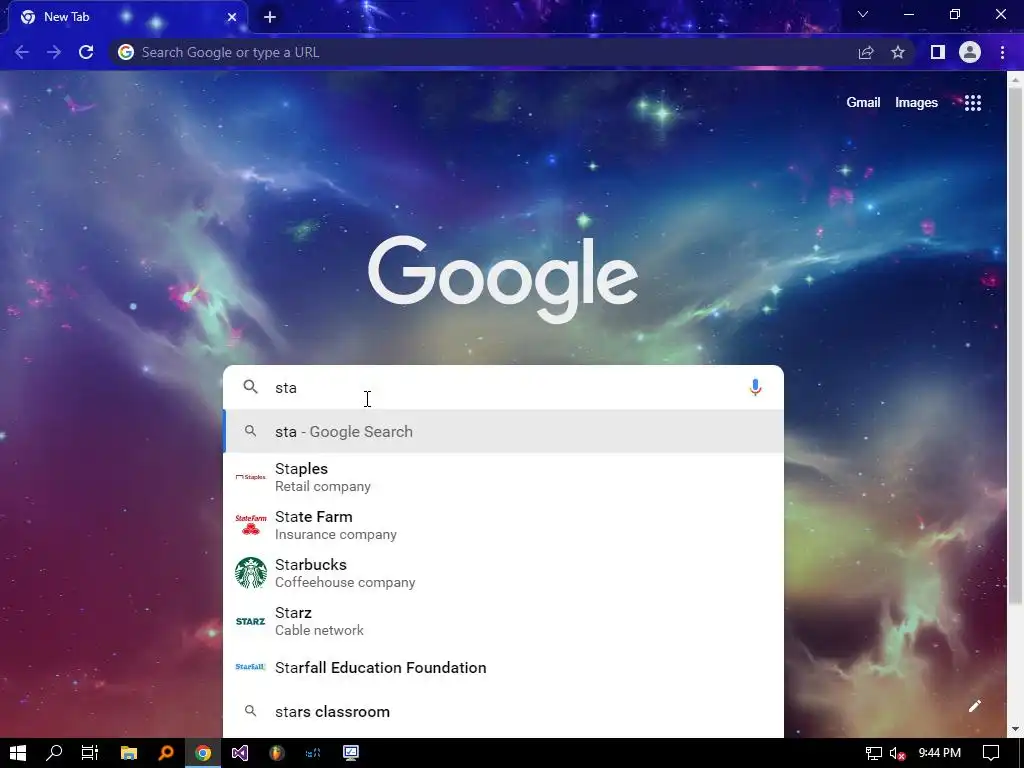Open the Google apps grid
1024x768 pixels.
[972, 103]
